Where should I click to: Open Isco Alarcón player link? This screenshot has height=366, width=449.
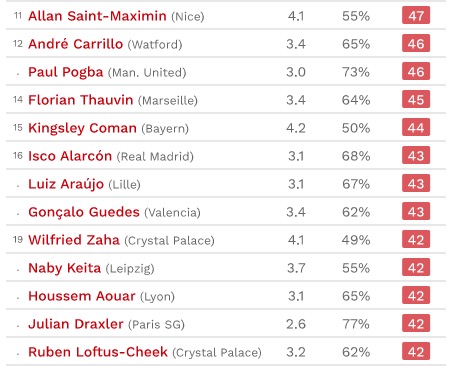[70, 156]
